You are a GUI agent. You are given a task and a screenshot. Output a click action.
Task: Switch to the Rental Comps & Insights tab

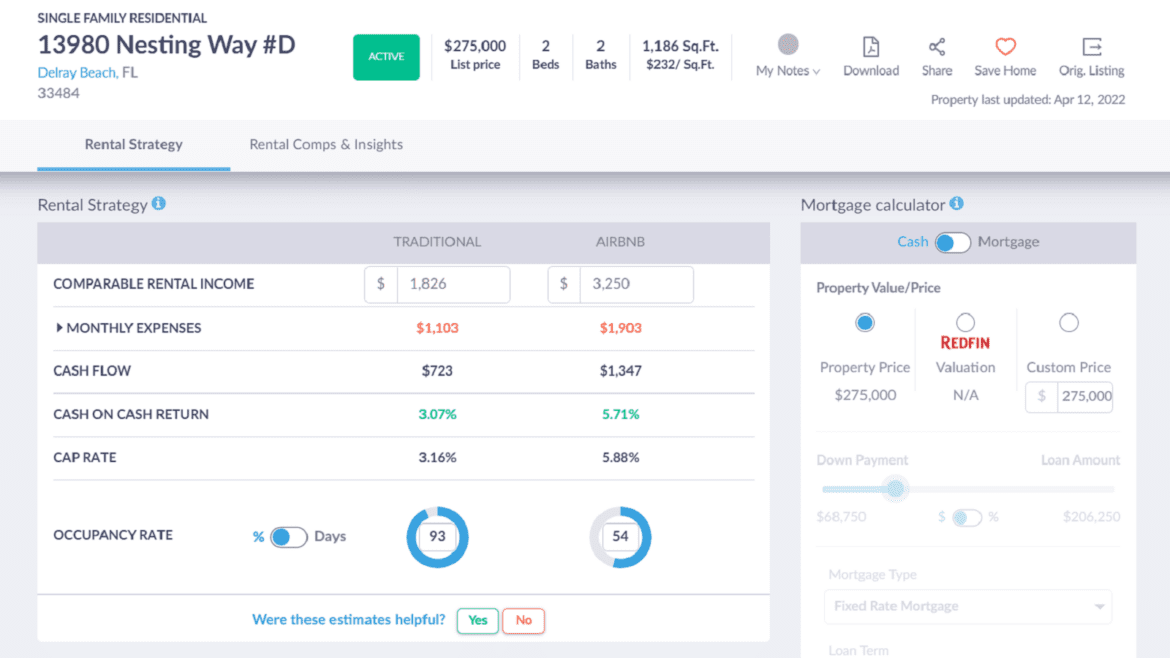click(x=326, y=144)
